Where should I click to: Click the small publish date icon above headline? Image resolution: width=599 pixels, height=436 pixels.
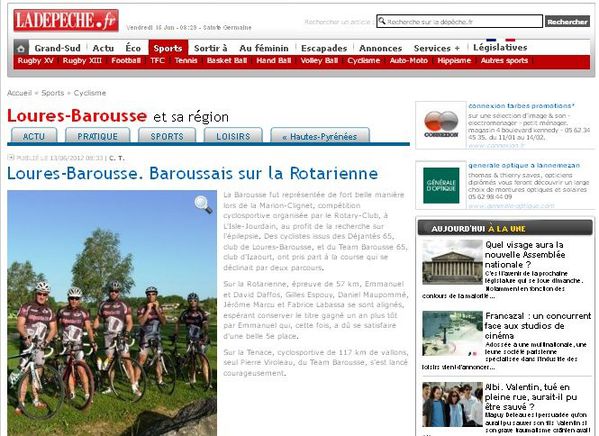(x=11, y=157)
